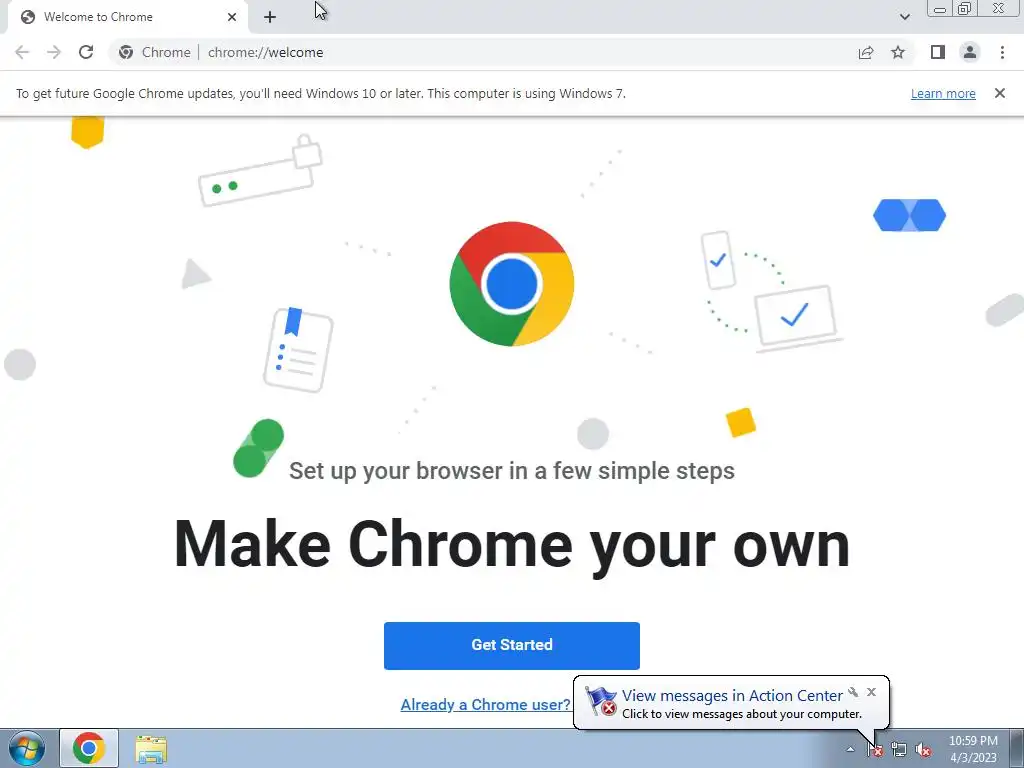Open a new tab with plus button
The width and height of the screenshot is (1024, 768).
coord(270,17)
